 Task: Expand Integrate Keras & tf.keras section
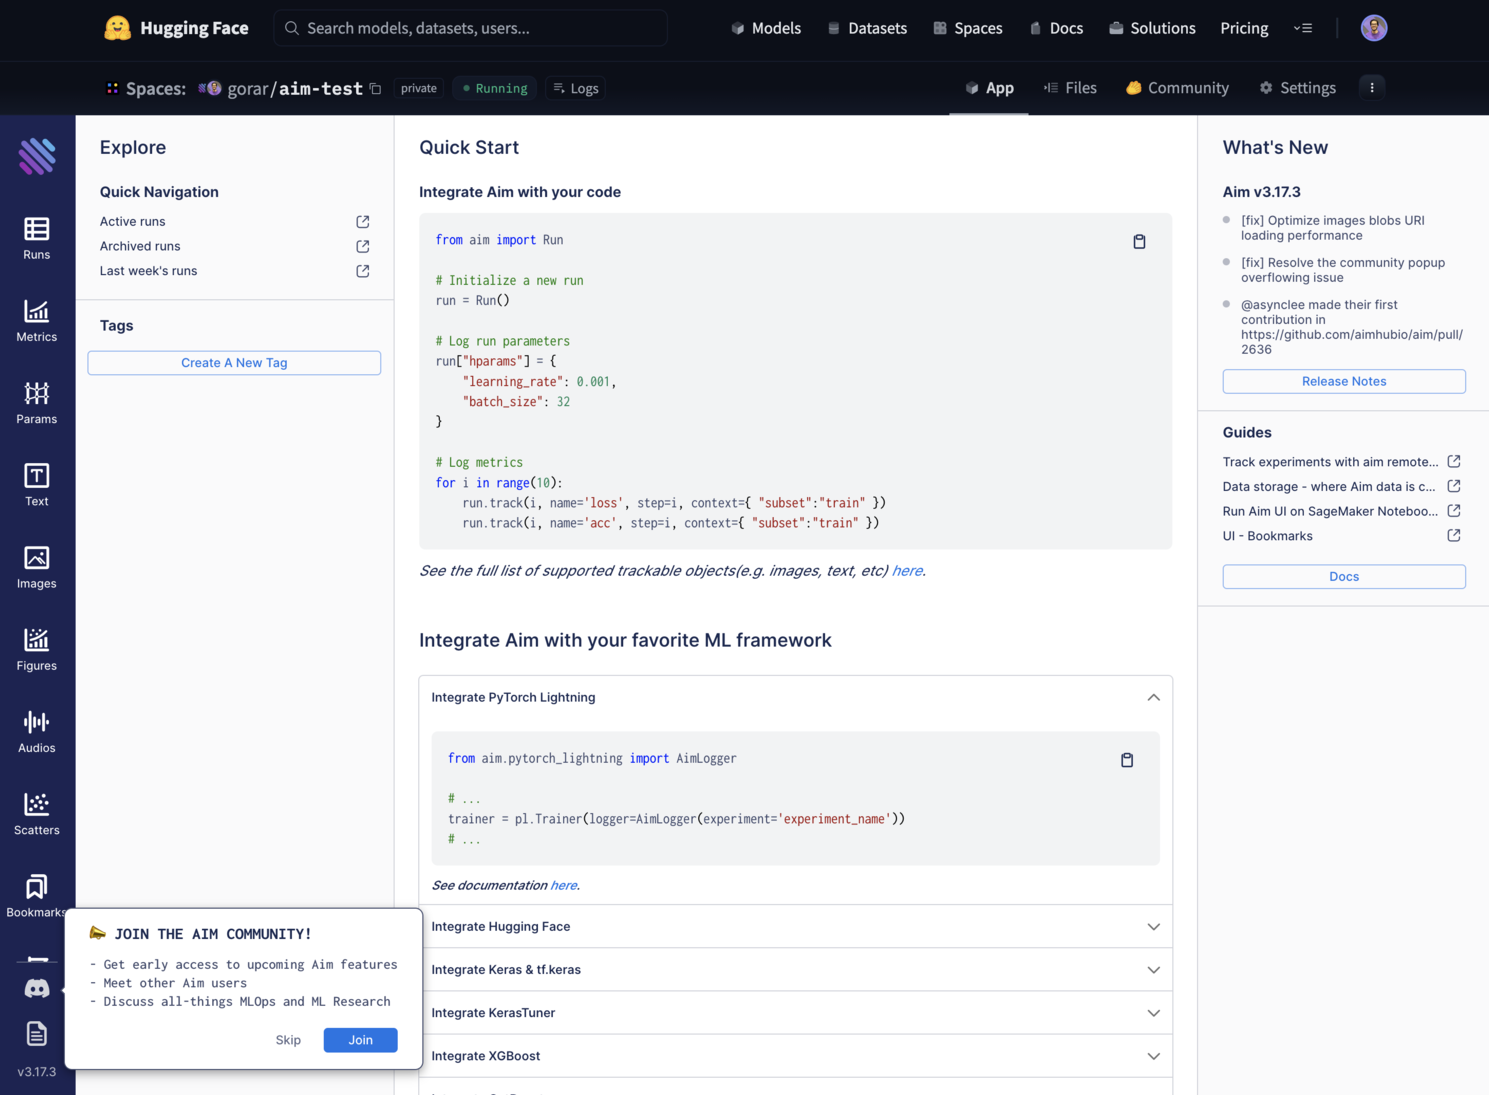click(796, 970)
